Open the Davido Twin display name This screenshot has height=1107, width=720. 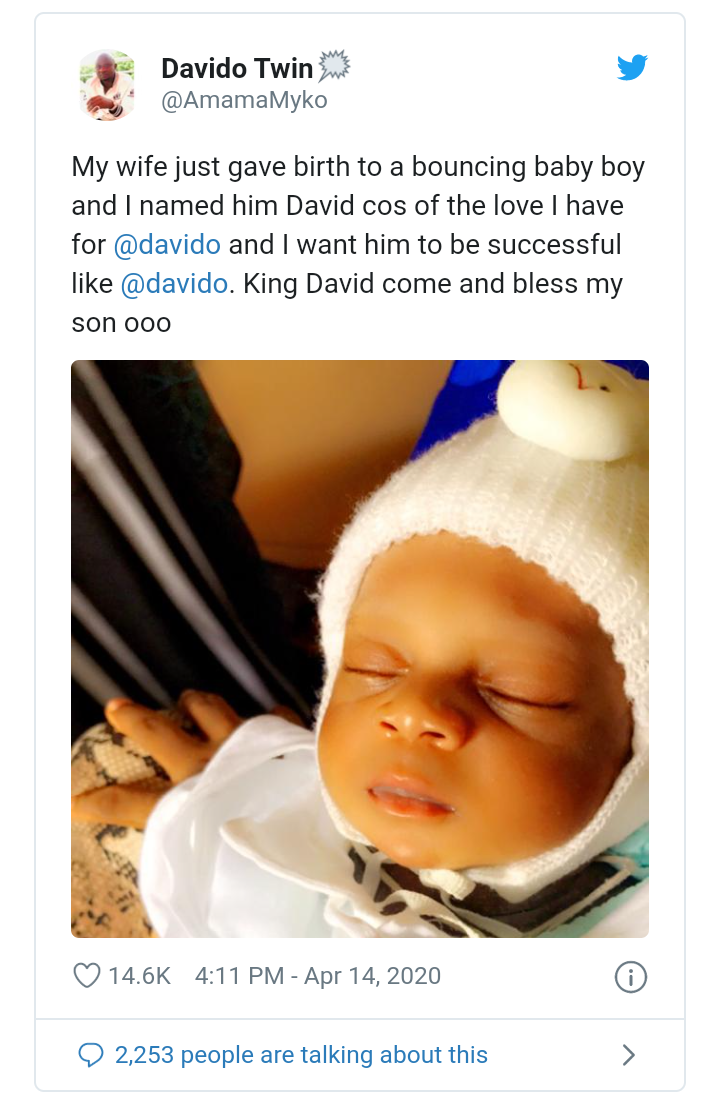[x=237, y=68]
